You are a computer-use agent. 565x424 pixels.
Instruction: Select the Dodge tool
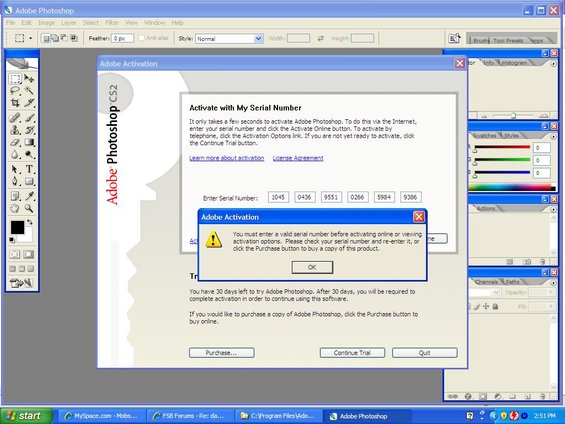29,154
